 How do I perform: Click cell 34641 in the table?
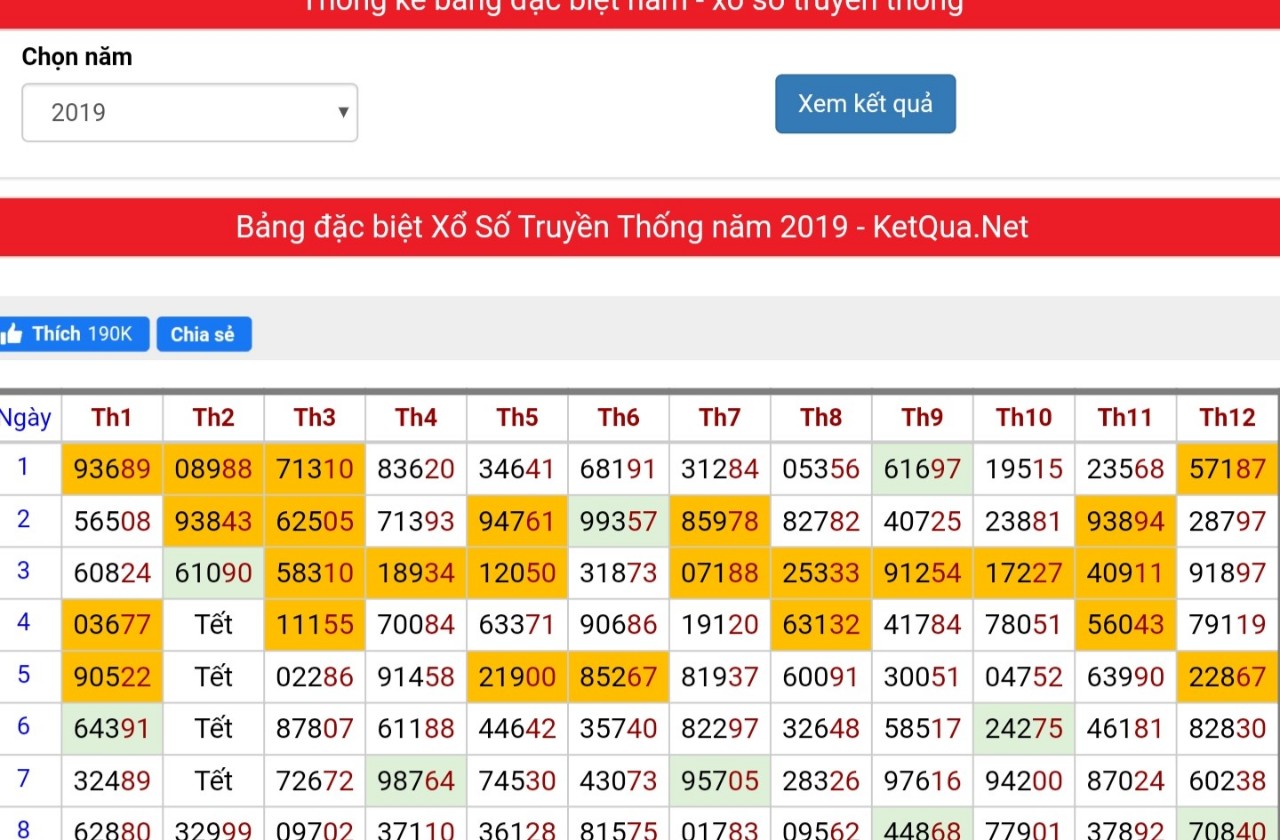pos(517,469)
